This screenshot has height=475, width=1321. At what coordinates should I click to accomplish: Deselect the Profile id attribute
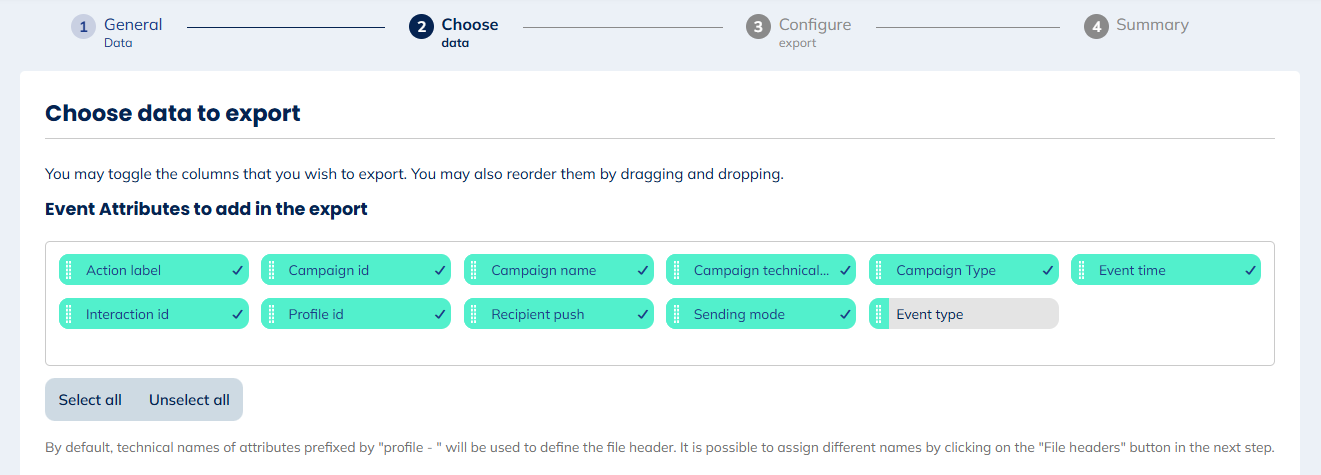click(x=362, y=314)
